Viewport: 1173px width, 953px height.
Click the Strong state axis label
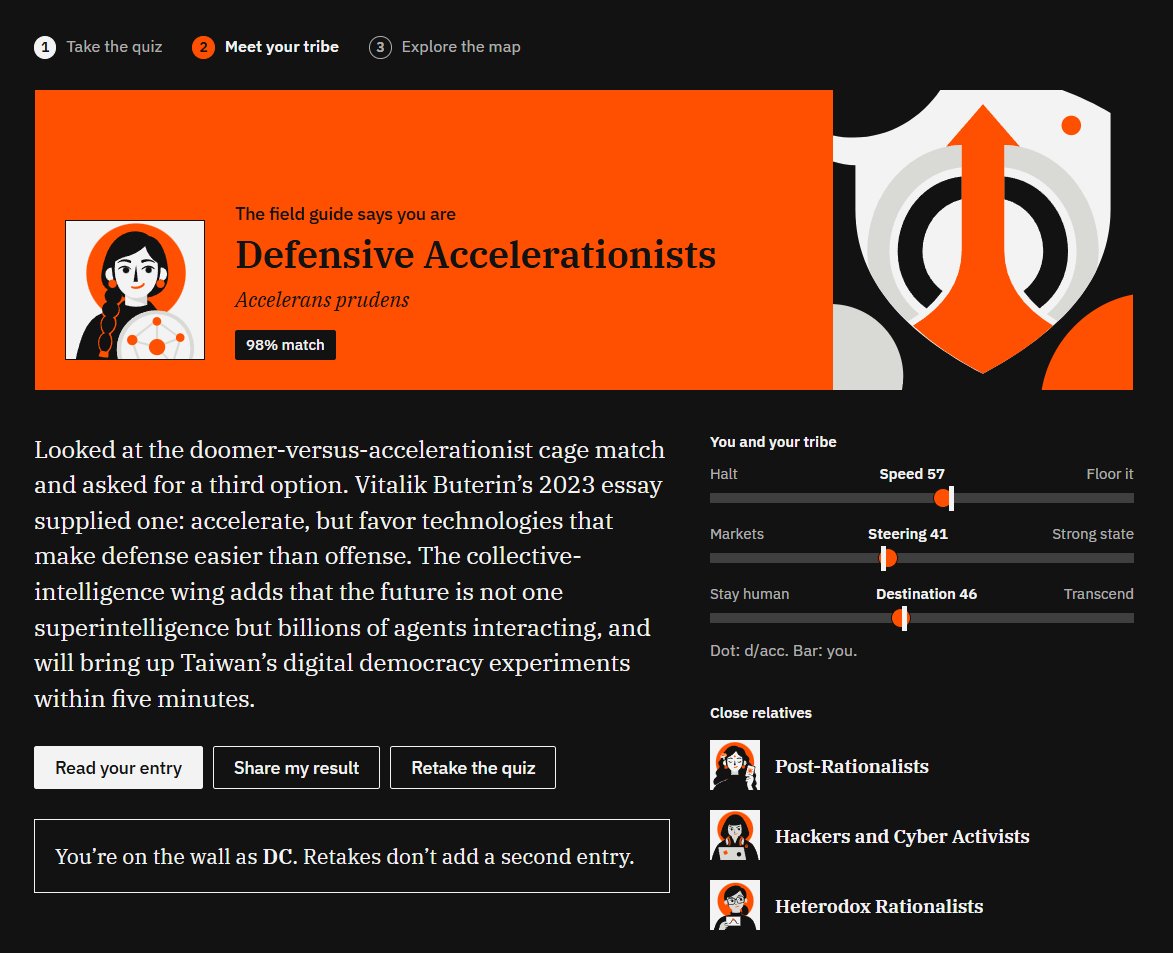[1092, 533]
